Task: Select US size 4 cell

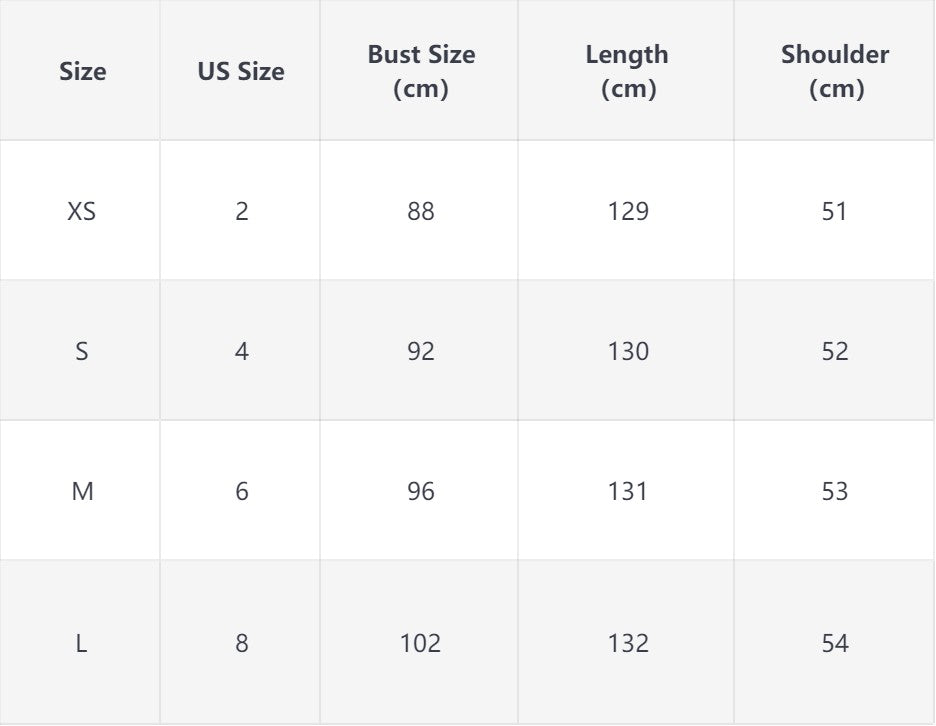Action: (x=241, y=351)
